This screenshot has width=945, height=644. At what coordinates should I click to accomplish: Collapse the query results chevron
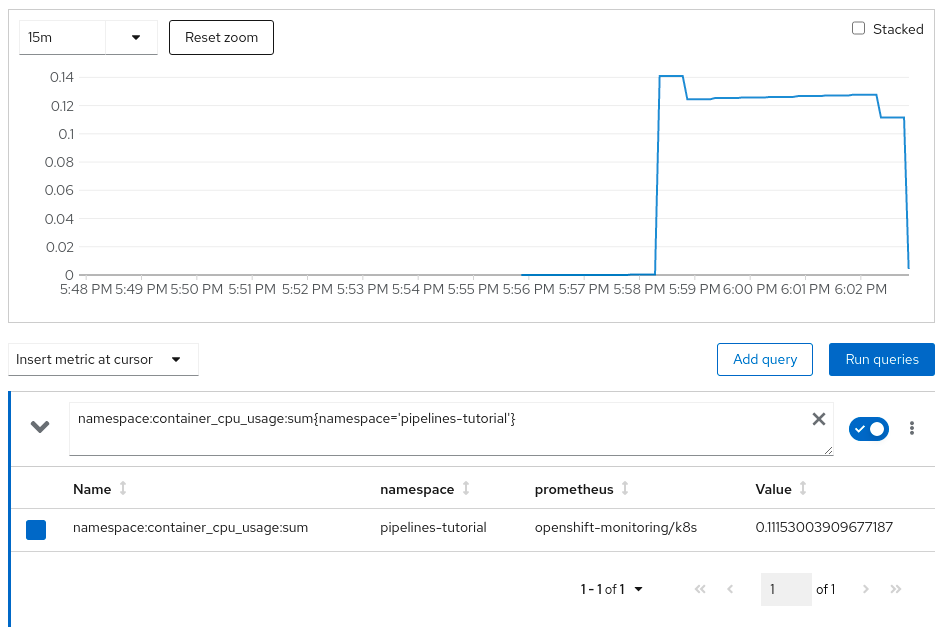[x=40, y=427]
